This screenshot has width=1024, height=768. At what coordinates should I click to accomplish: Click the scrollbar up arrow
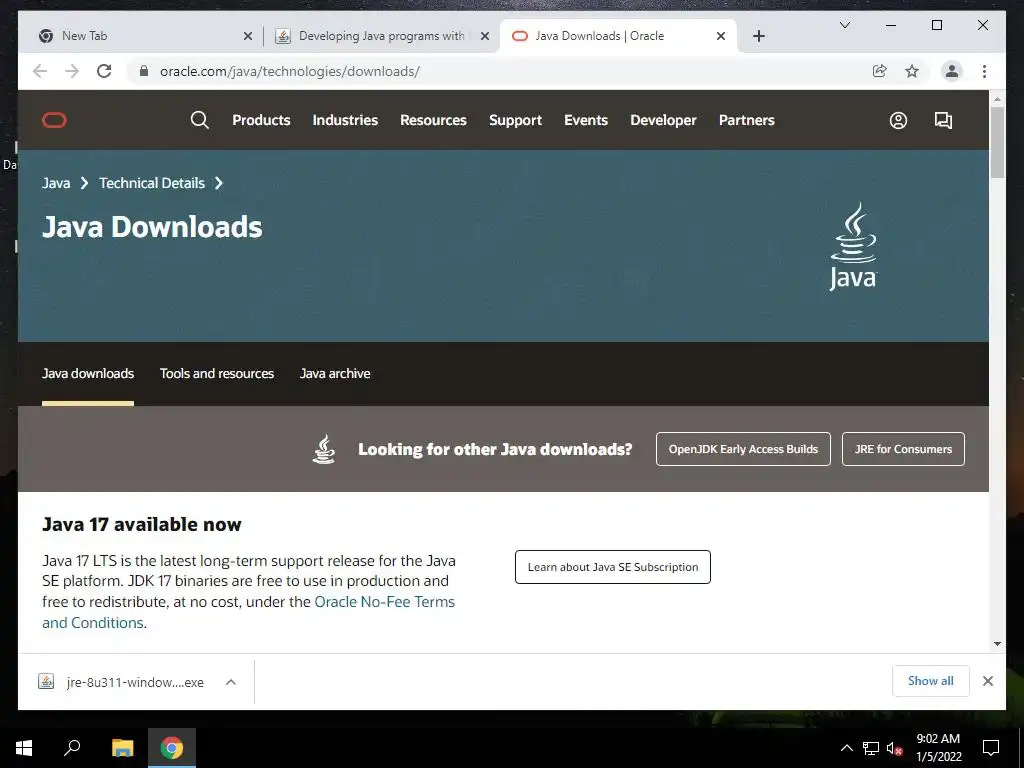coord(997,99)
